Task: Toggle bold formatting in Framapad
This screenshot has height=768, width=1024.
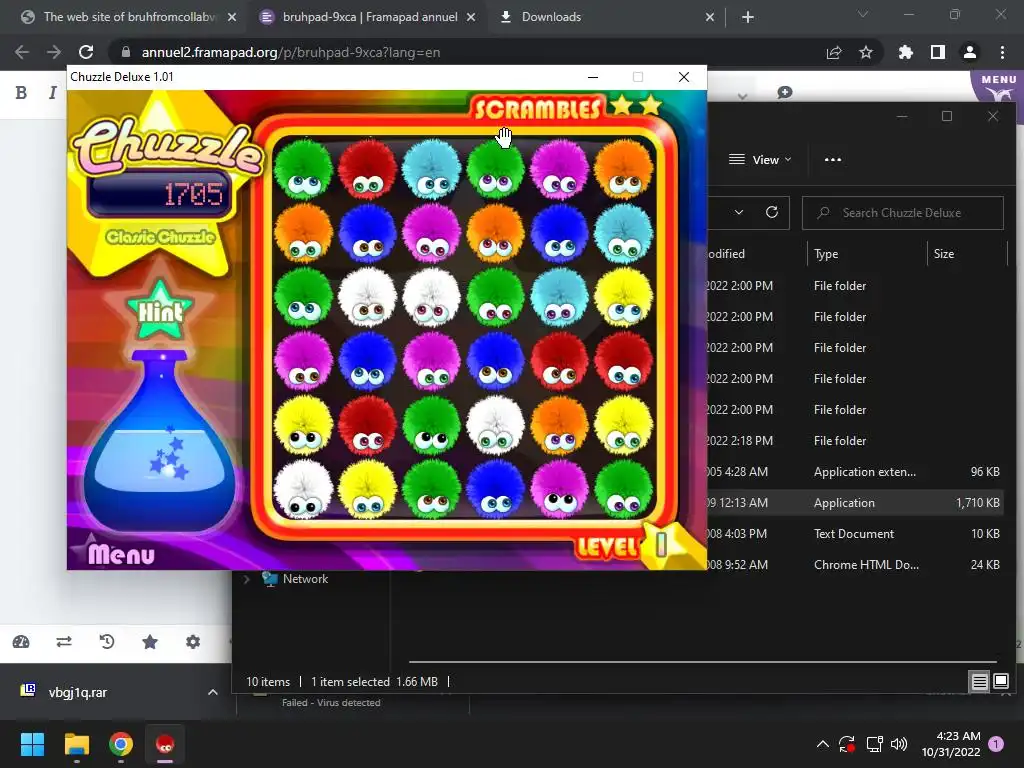Action: point(21,93)
